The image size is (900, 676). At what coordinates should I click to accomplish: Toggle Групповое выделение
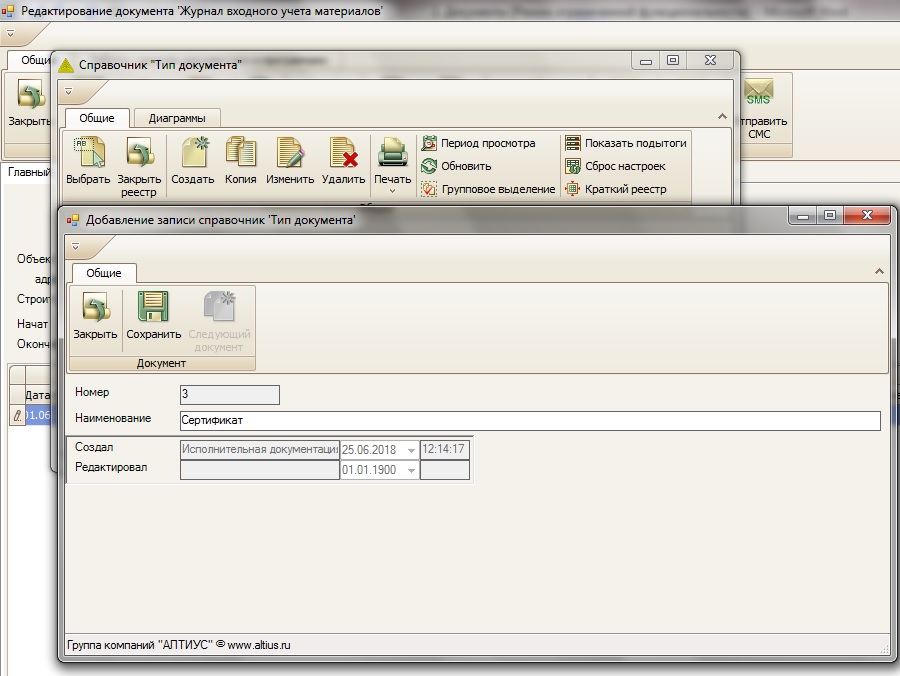[x=488, y=189]
